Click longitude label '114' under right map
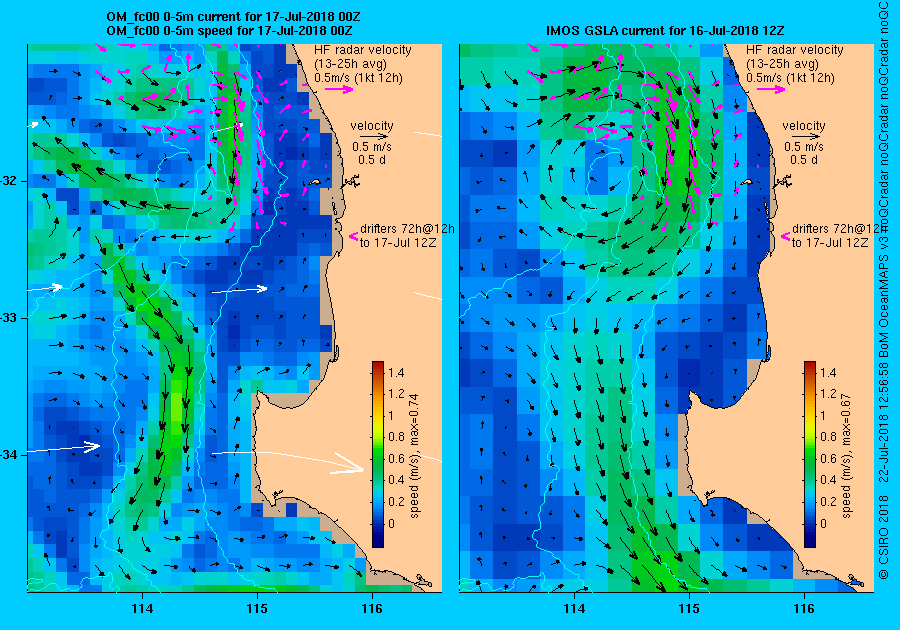The width and height of the screenshot is (900, 630). point(574,609)
